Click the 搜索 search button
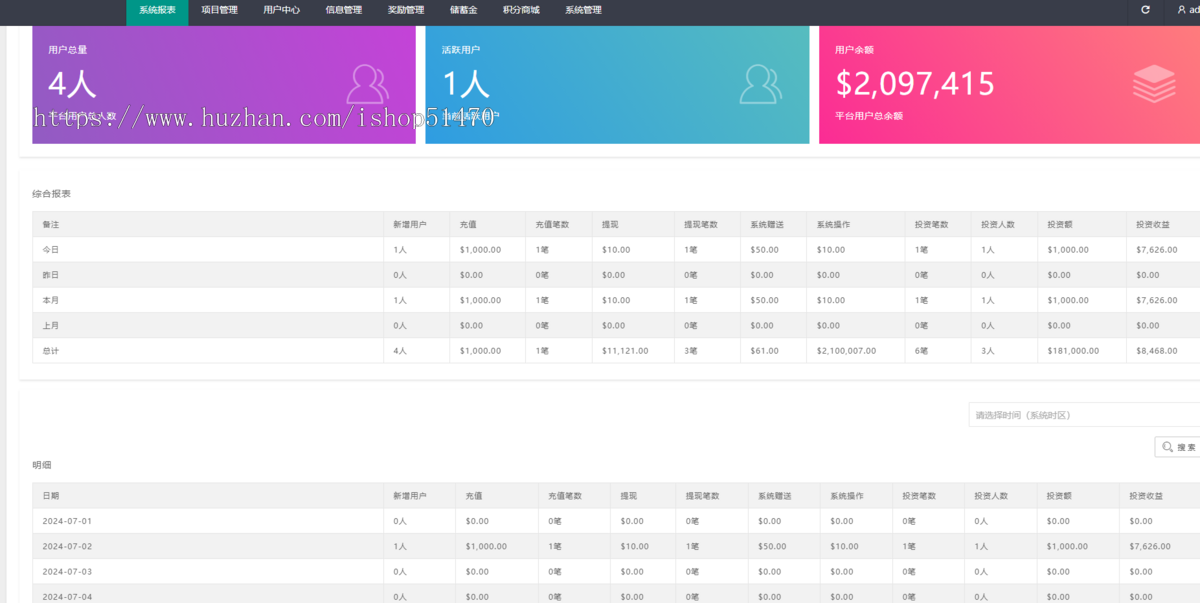The width and height of the screenshot is (1200, 603). click(1178, 447)
